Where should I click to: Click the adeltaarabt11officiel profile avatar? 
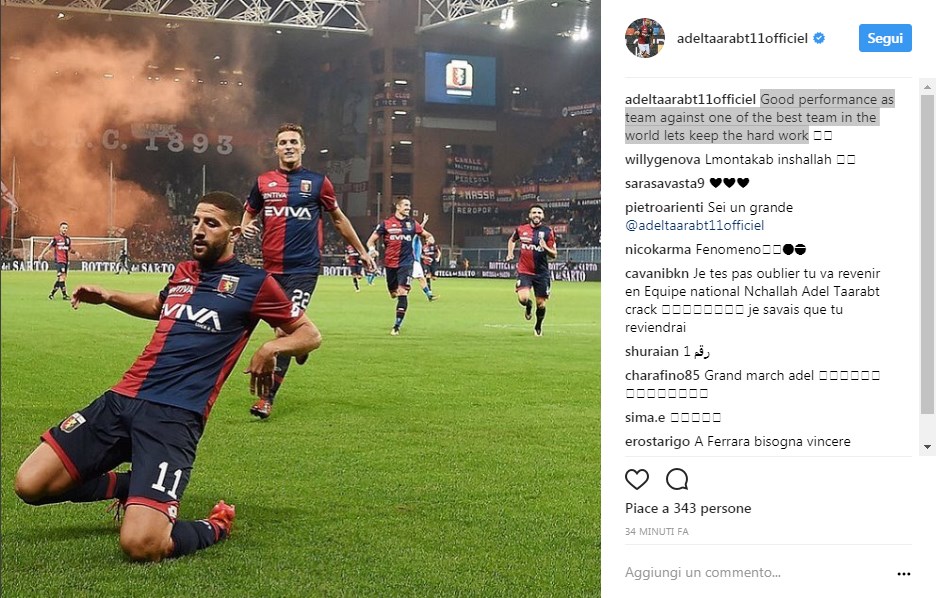[645, 38]
